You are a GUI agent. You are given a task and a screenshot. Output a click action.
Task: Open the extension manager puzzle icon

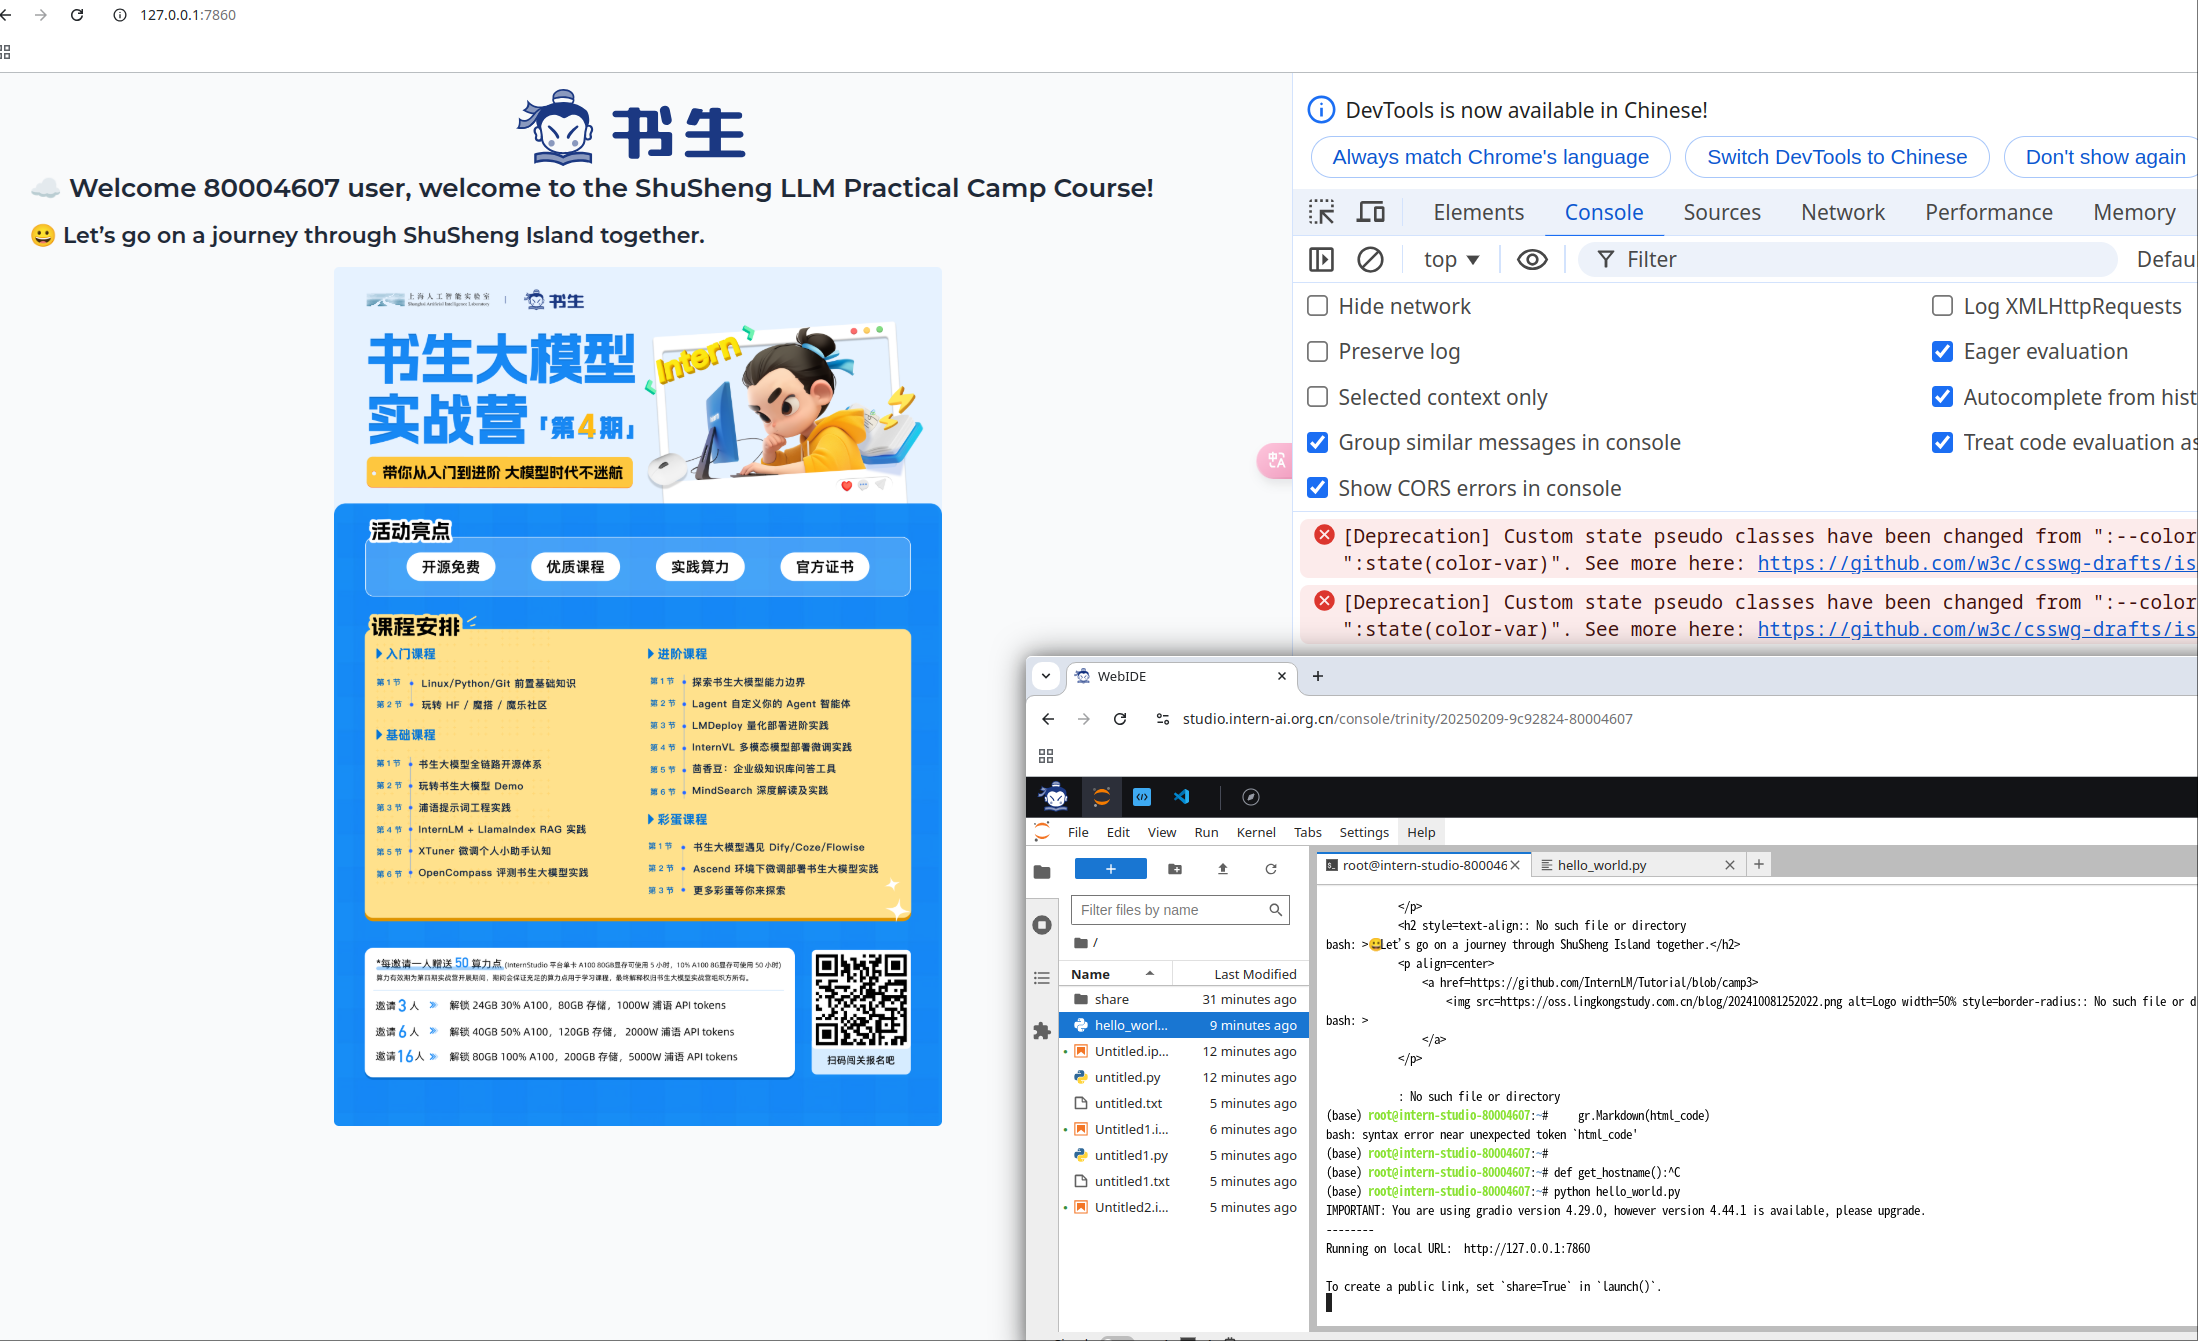tap(1042, 1030)
